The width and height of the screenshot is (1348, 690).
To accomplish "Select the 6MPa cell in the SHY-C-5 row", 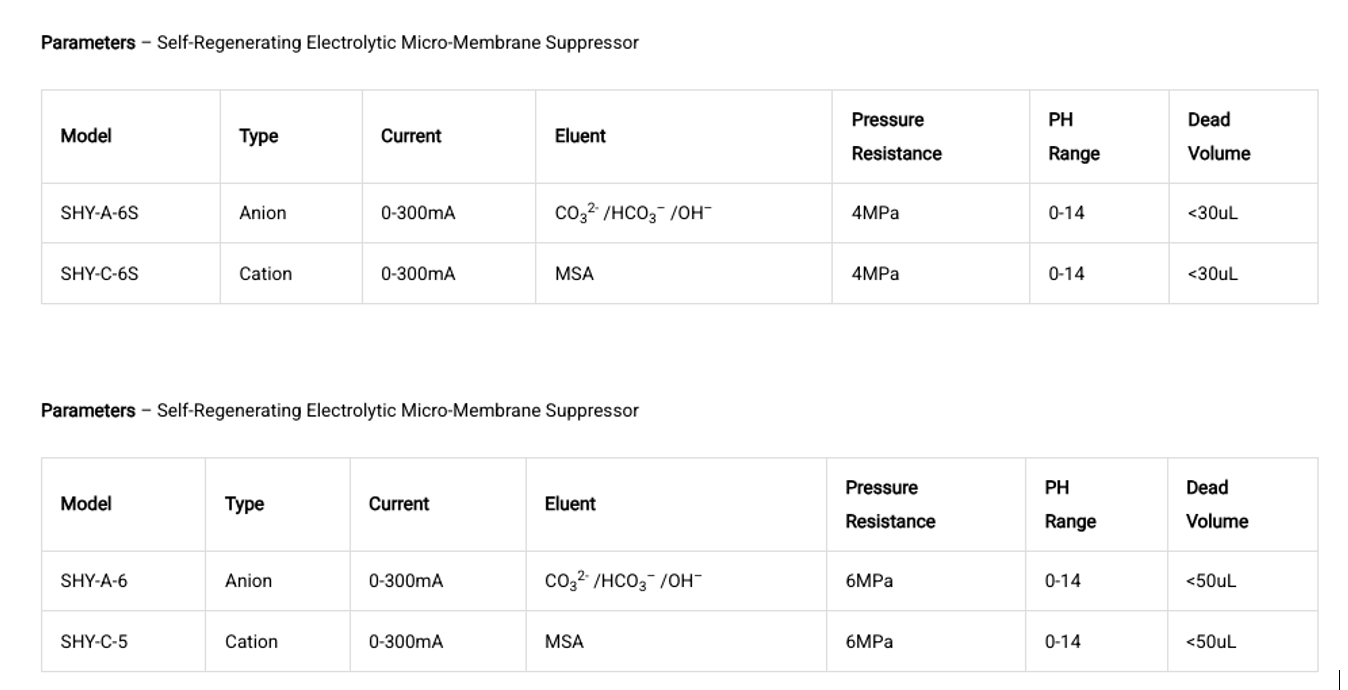I will point(869,642).
